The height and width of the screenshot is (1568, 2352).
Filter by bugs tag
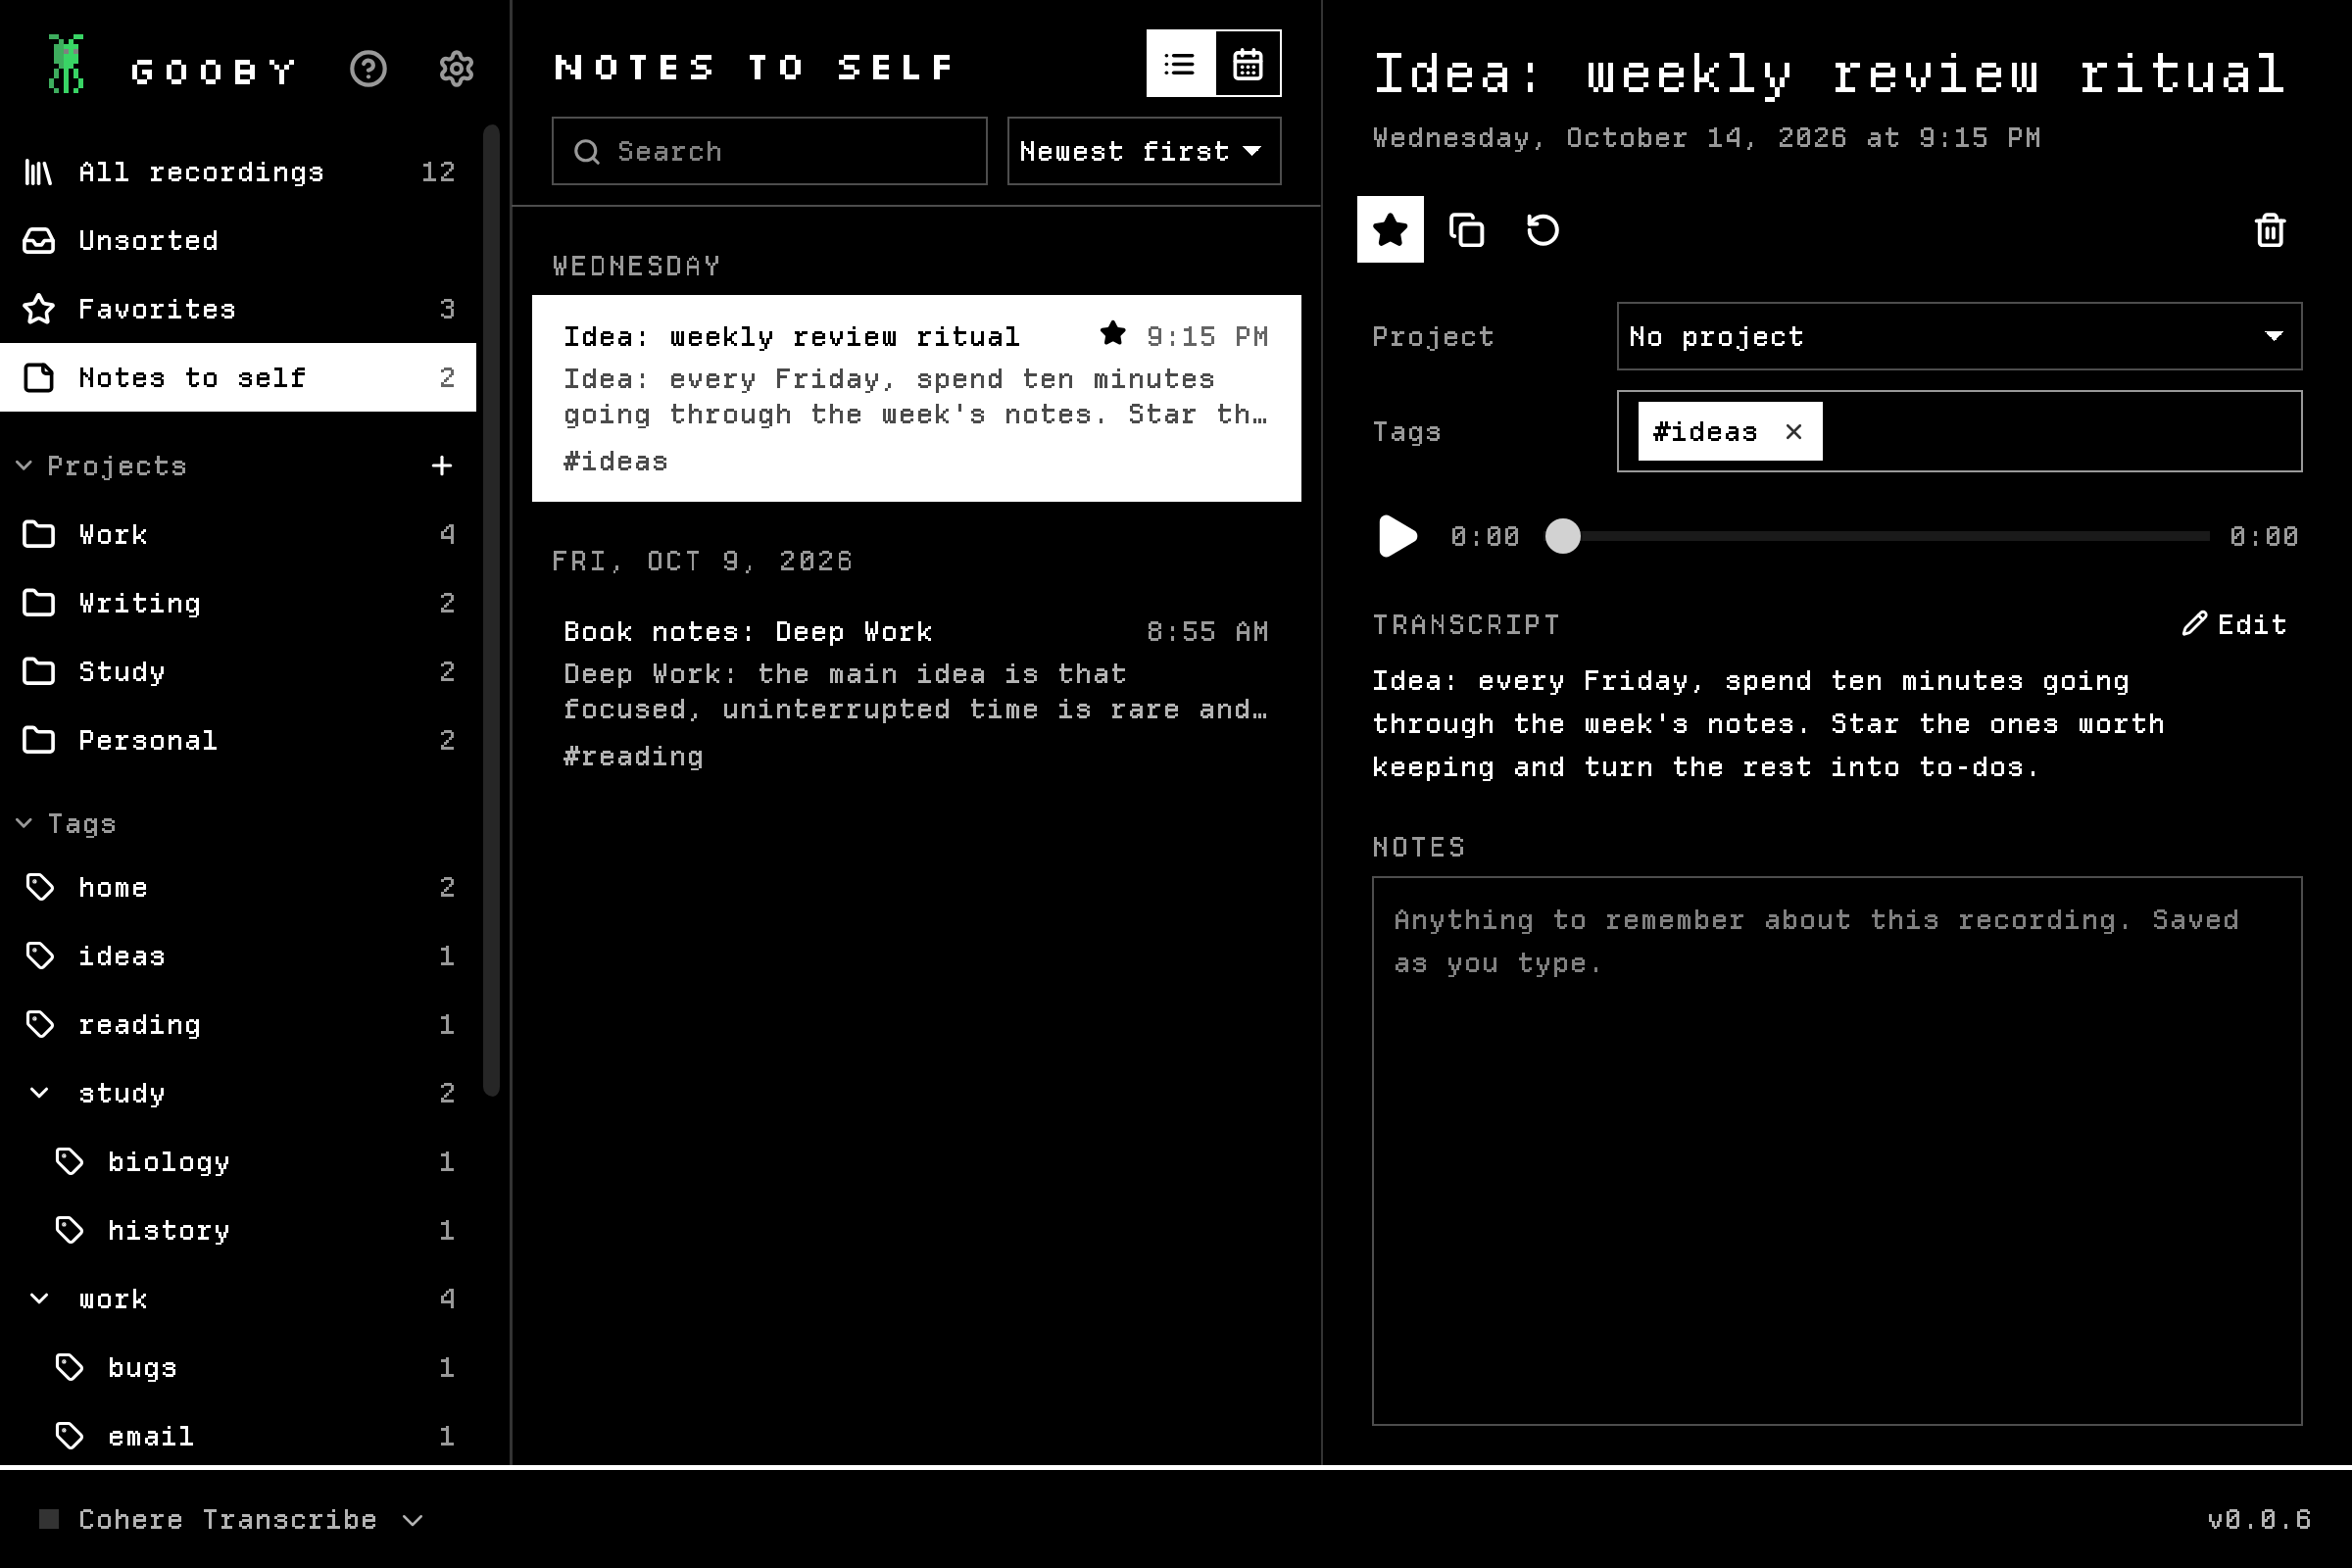tap(238, 1367)
